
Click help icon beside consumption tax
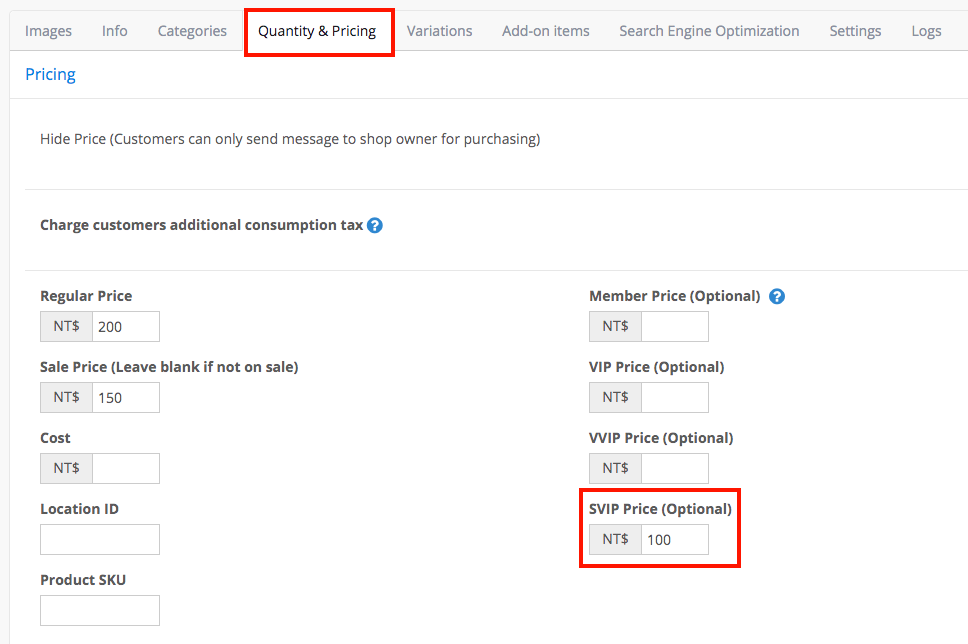click(375, 225)
